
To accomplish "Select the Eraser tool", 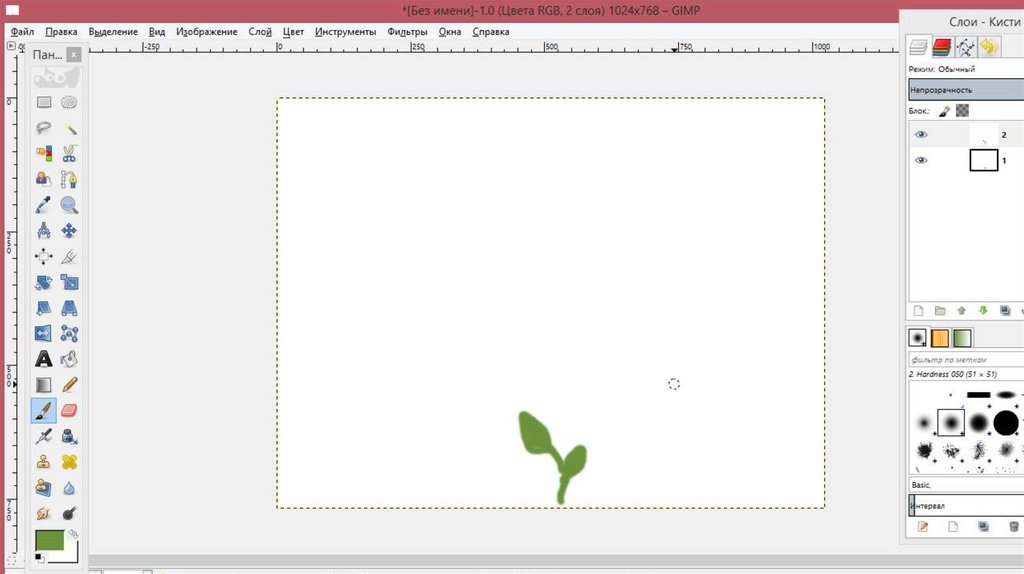I will pyautogui.click(x=69, y=410).
